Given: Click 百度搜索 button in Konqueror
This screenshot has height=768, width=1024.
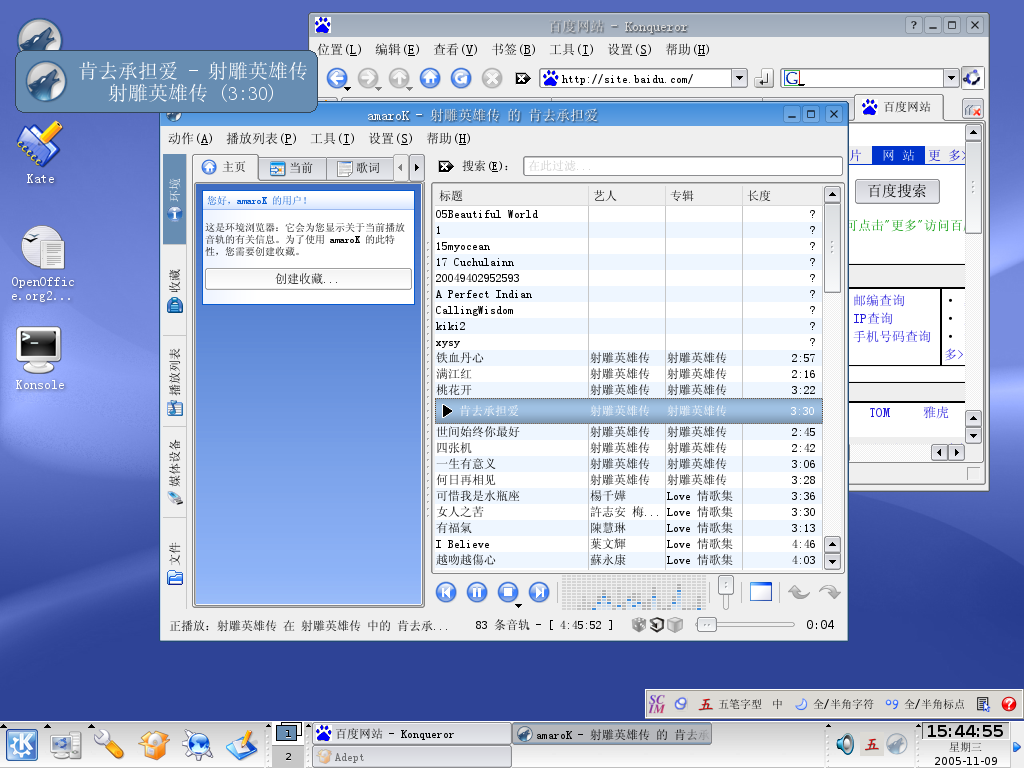Looking at the screenshot, I should (x=897, y=191).
